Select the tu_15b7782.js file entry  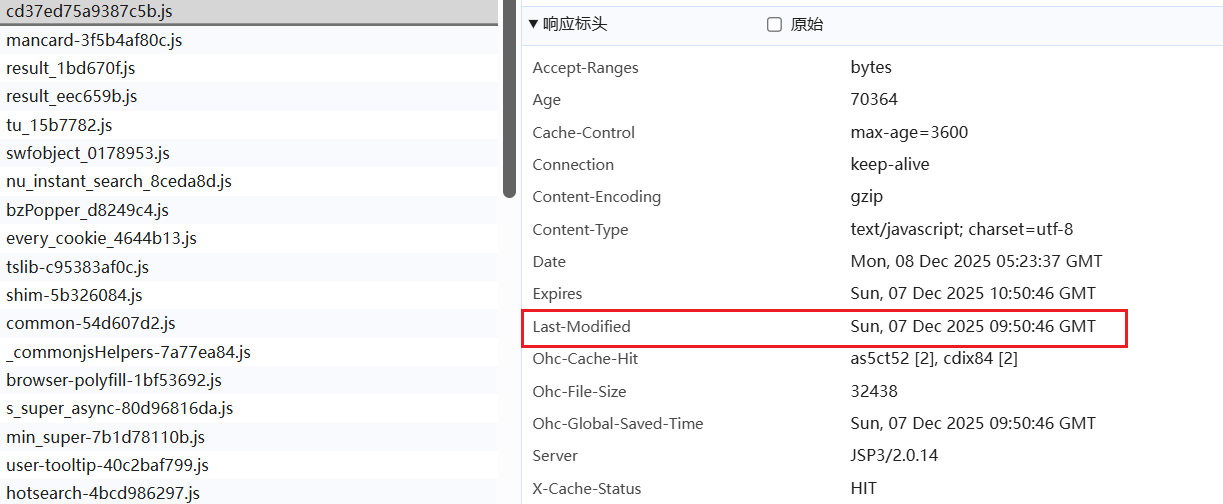pos(249,125)
